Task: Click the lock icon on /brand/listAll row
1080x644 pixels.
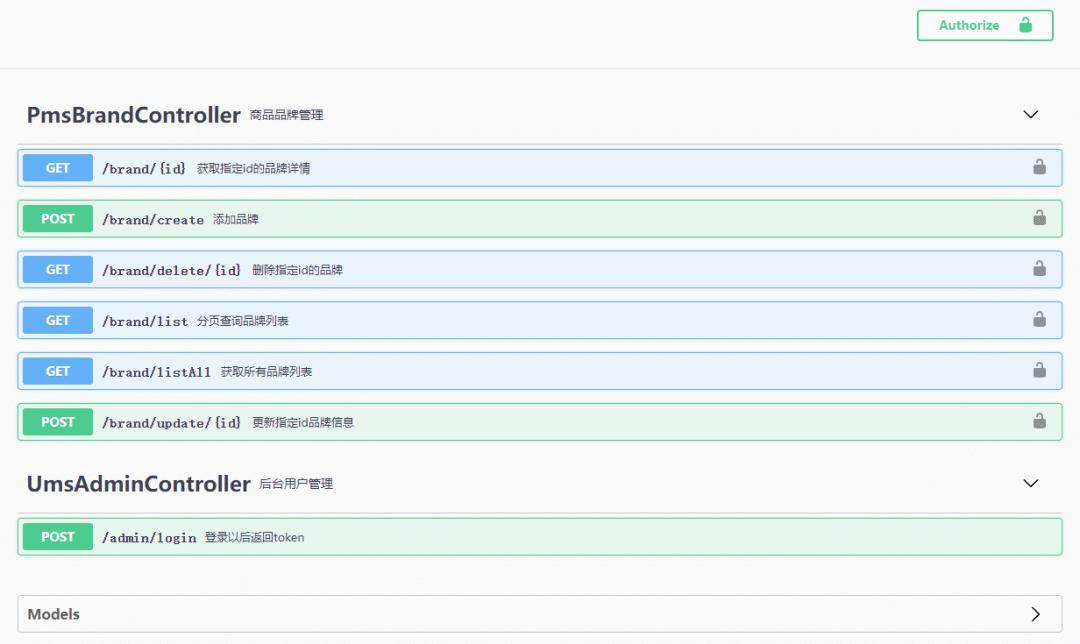Action: [1039, 370]
